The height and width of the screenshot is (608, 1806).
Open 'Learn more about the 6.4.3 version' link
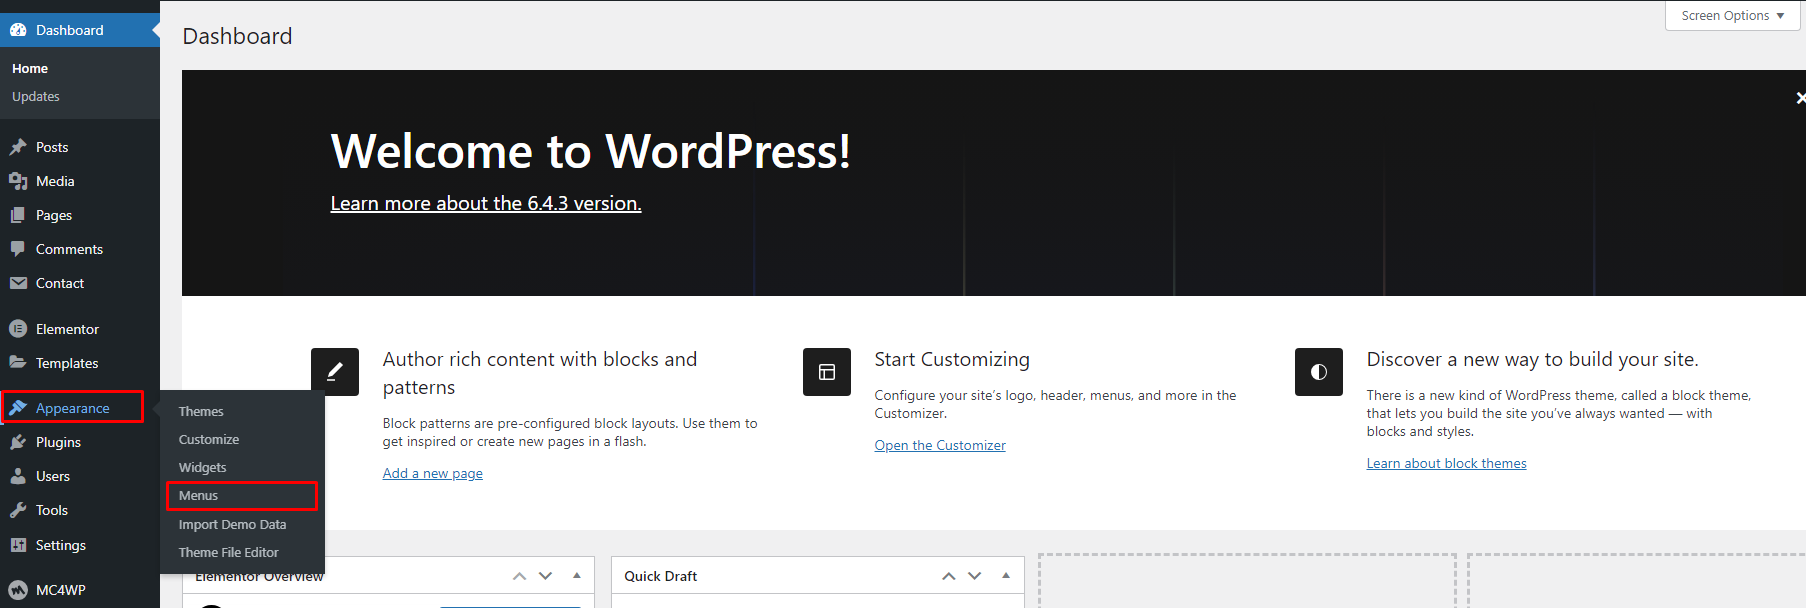pyautogui.click(x=486, y=203)
